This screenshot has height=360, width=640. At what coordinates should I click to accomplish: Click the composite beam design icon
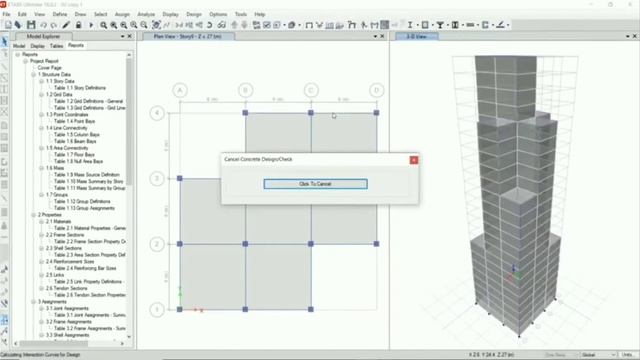440,25
